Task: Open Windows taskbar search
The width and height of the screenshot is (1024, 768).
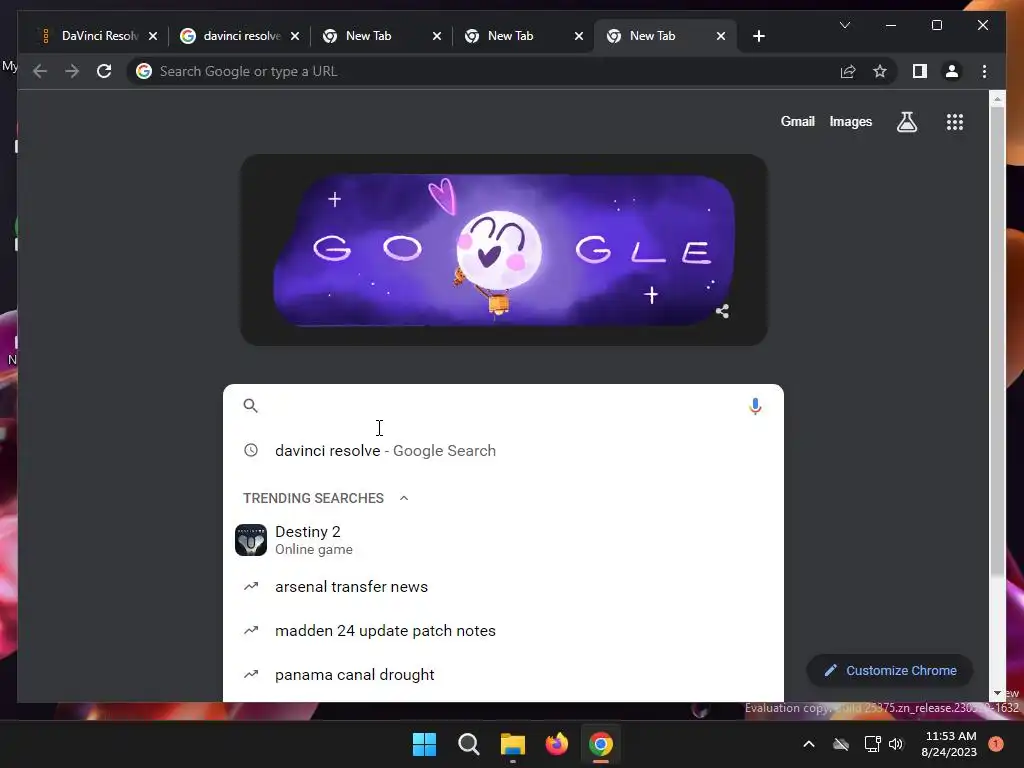Action: (x=468, y=744)
